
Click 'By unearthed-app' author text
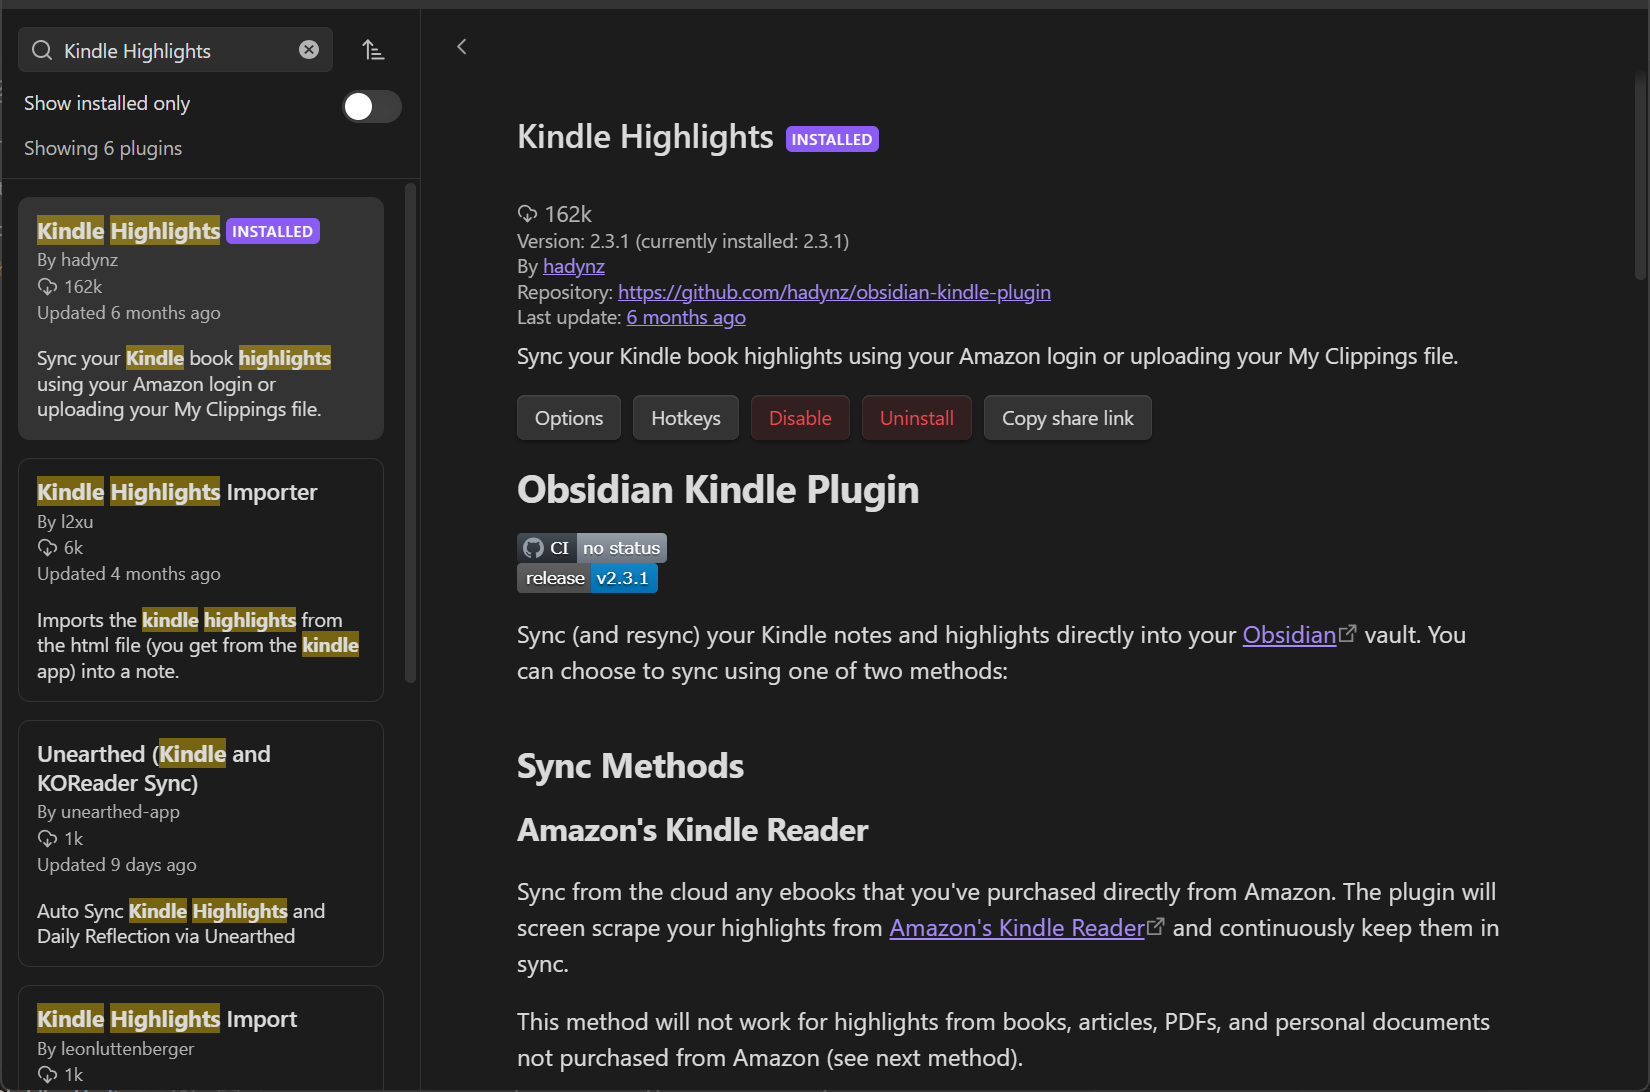(108, 812)
